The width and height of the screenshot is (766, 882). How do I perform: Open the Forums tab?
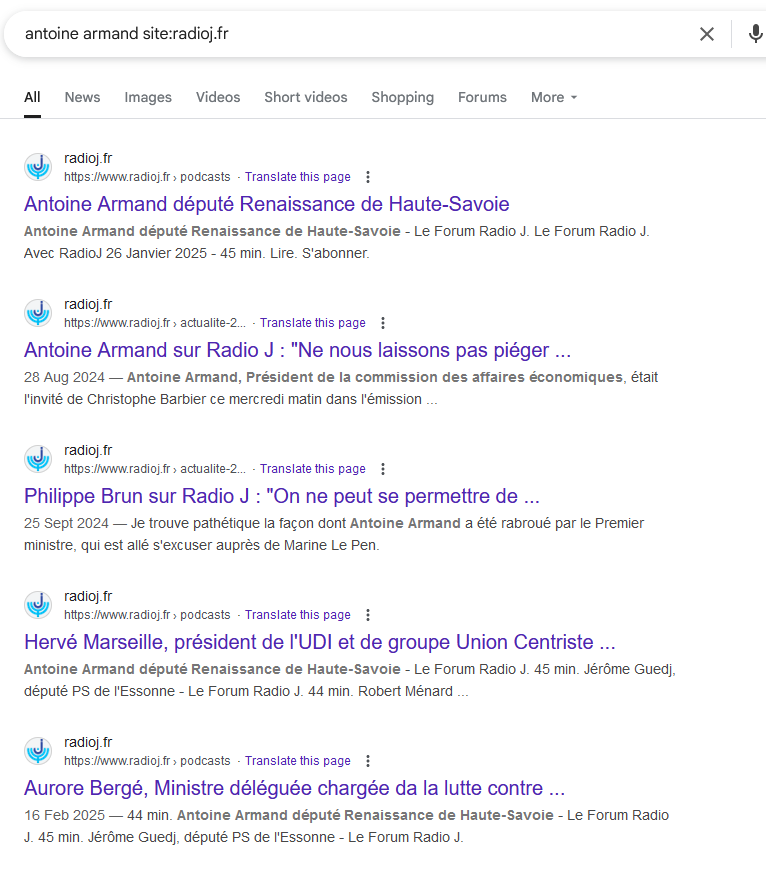click(x=482, y=97)
